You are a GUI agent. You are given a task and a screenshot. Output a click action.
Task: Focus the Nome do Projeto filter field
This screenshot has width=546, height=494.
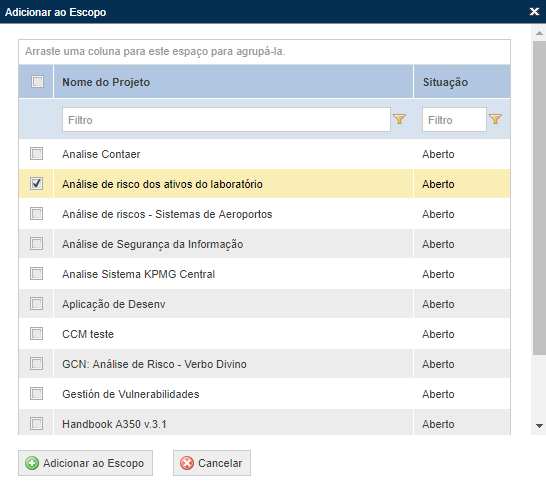(x=226, y=120)
